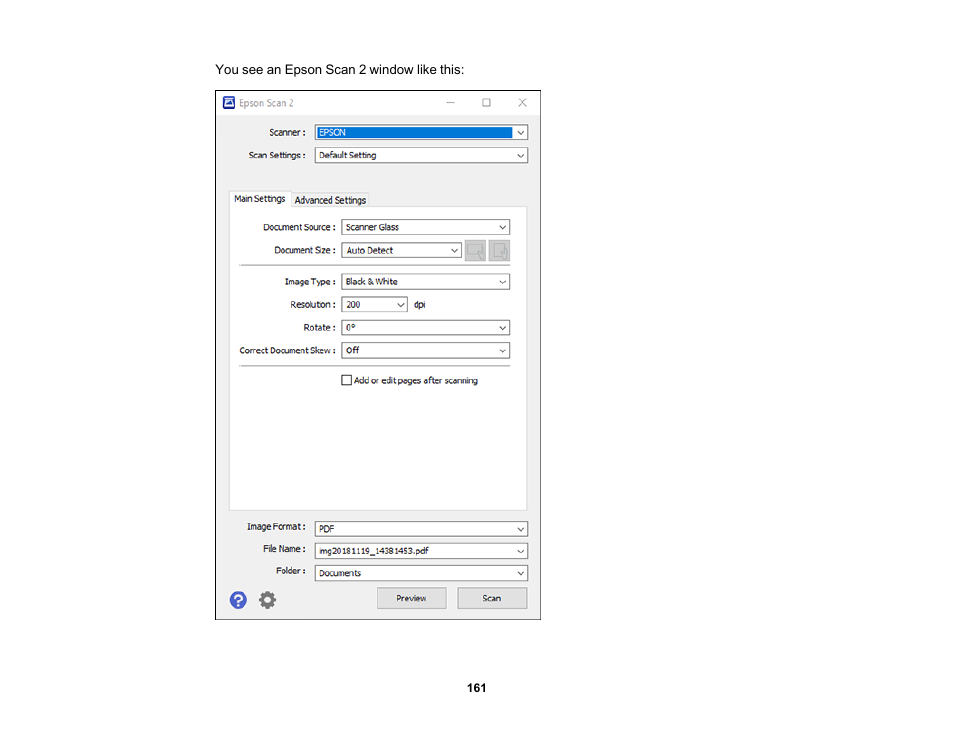
Task: Click the Preview button
Action: pos(411,598)
